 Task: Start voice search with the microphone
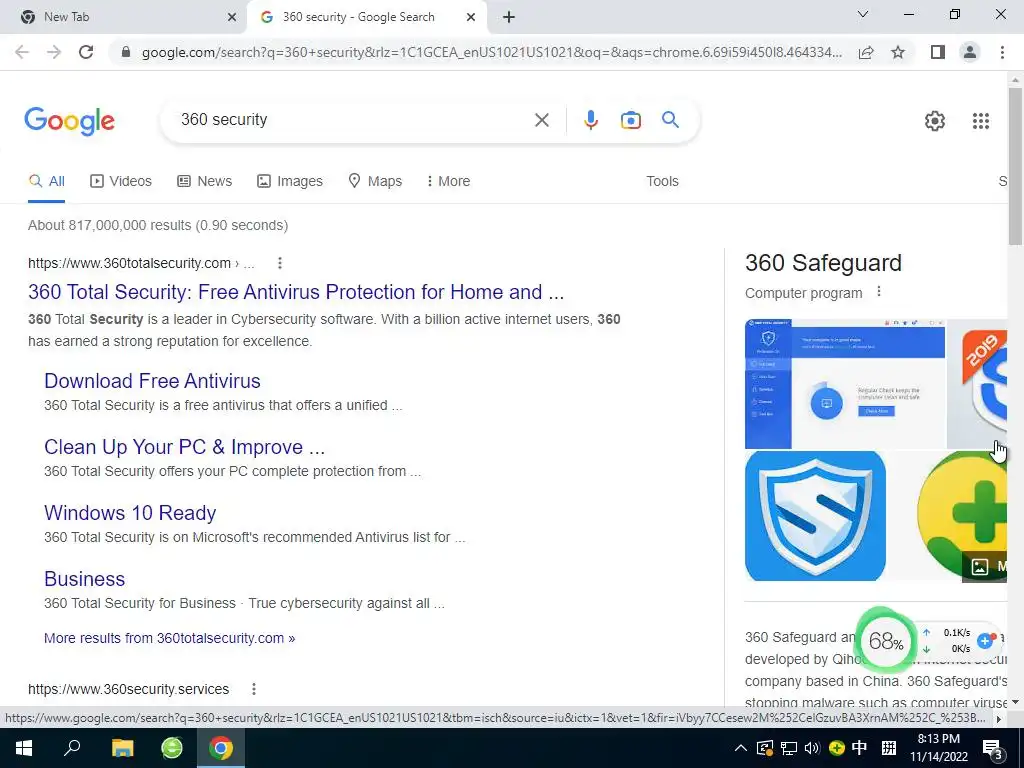[x=590, y=120]
